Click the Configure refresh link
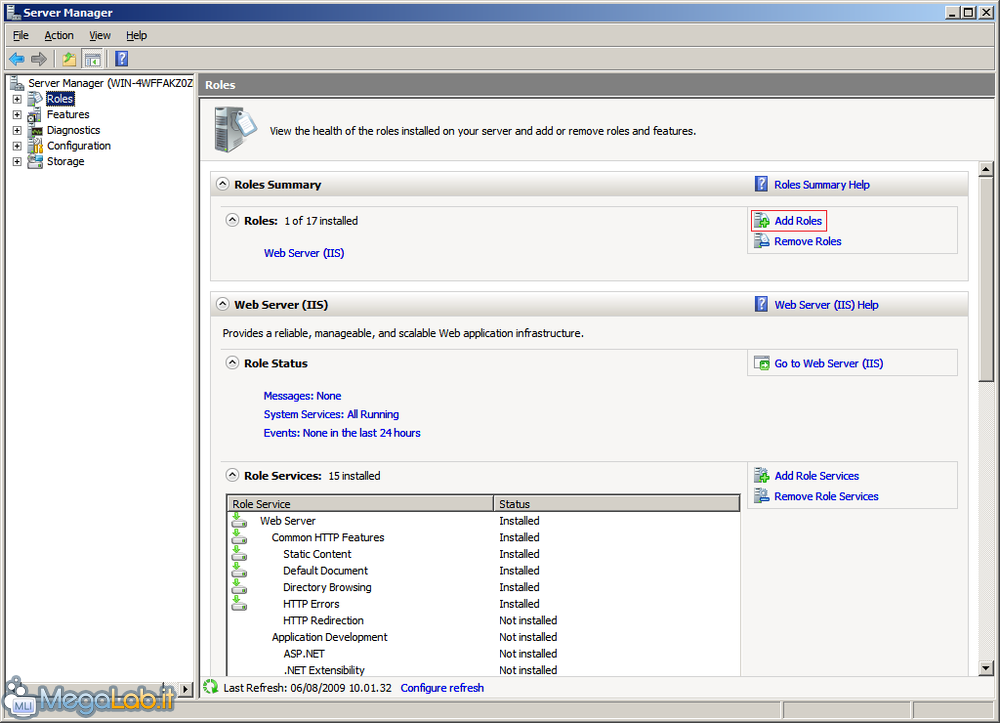 442,687
